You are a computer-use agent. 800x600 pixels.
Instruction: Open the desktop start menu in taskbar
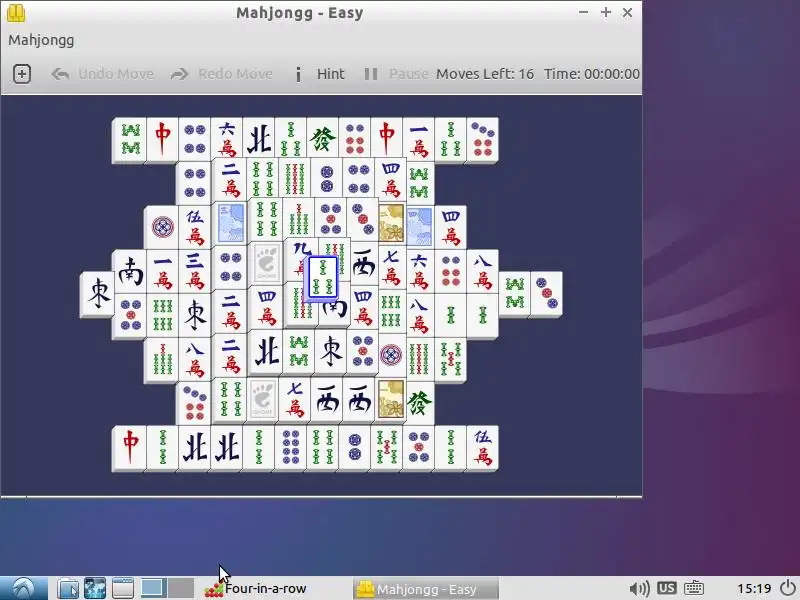(23, 588)
